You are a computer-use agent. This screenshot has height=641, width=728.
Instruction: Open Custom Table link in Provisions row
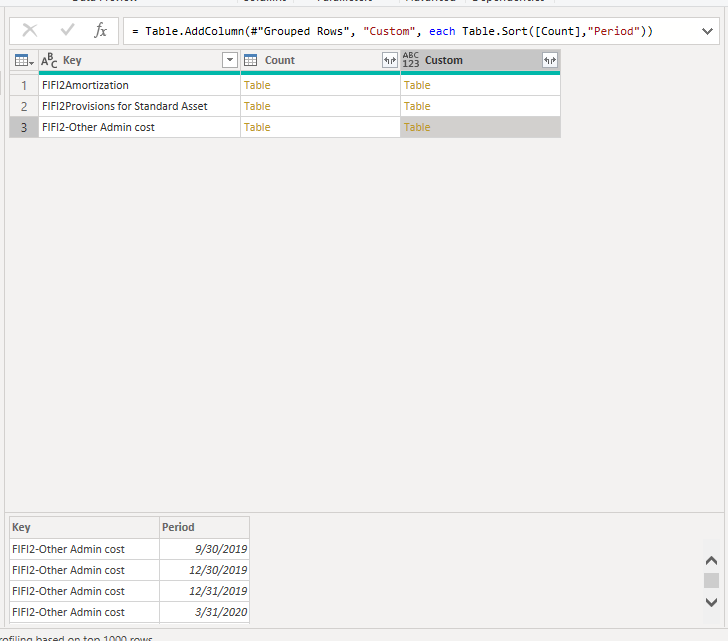tap(417, 106)
